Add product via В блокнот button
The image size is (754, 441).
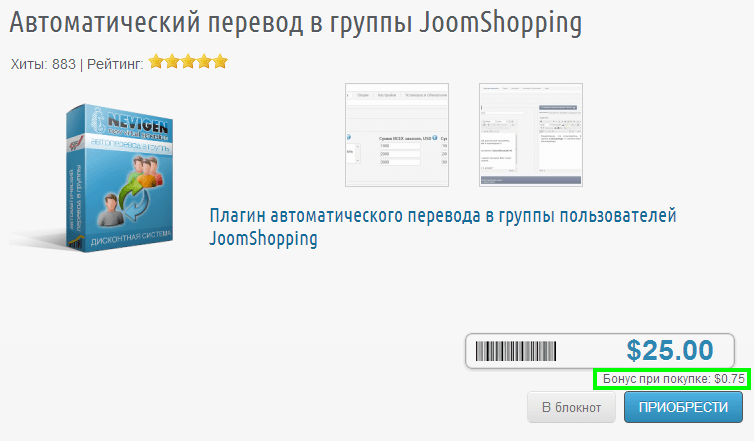point(571,408)
